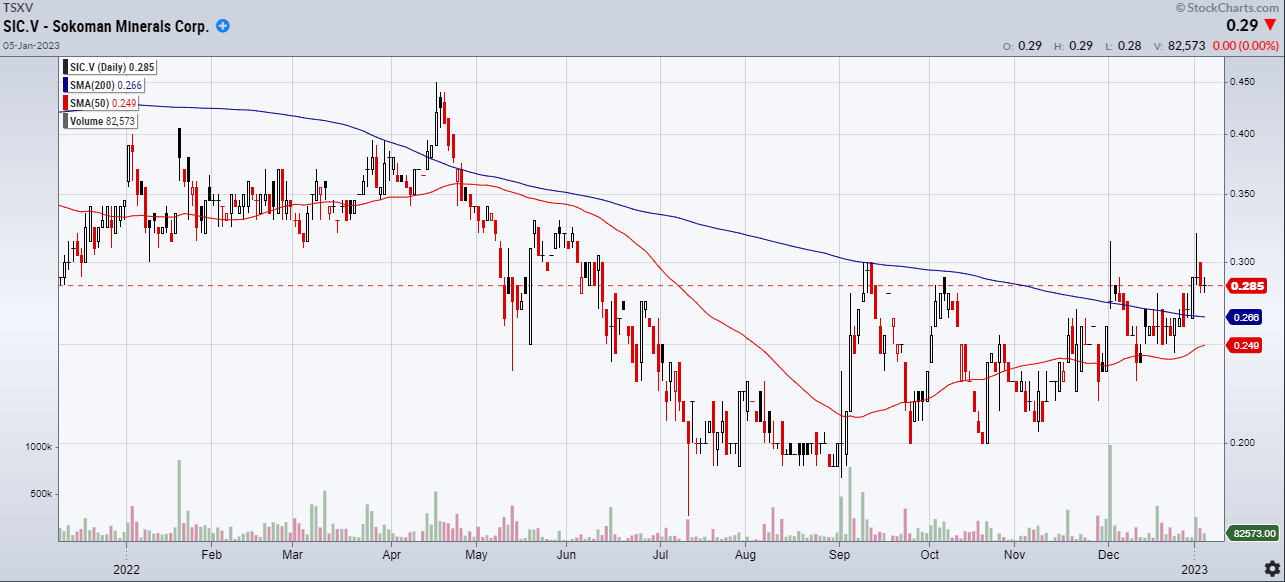This screenshot has width=1285, height=582.
Task: Click the 05-Jan-2023 date label
Action: coord(31,45)
